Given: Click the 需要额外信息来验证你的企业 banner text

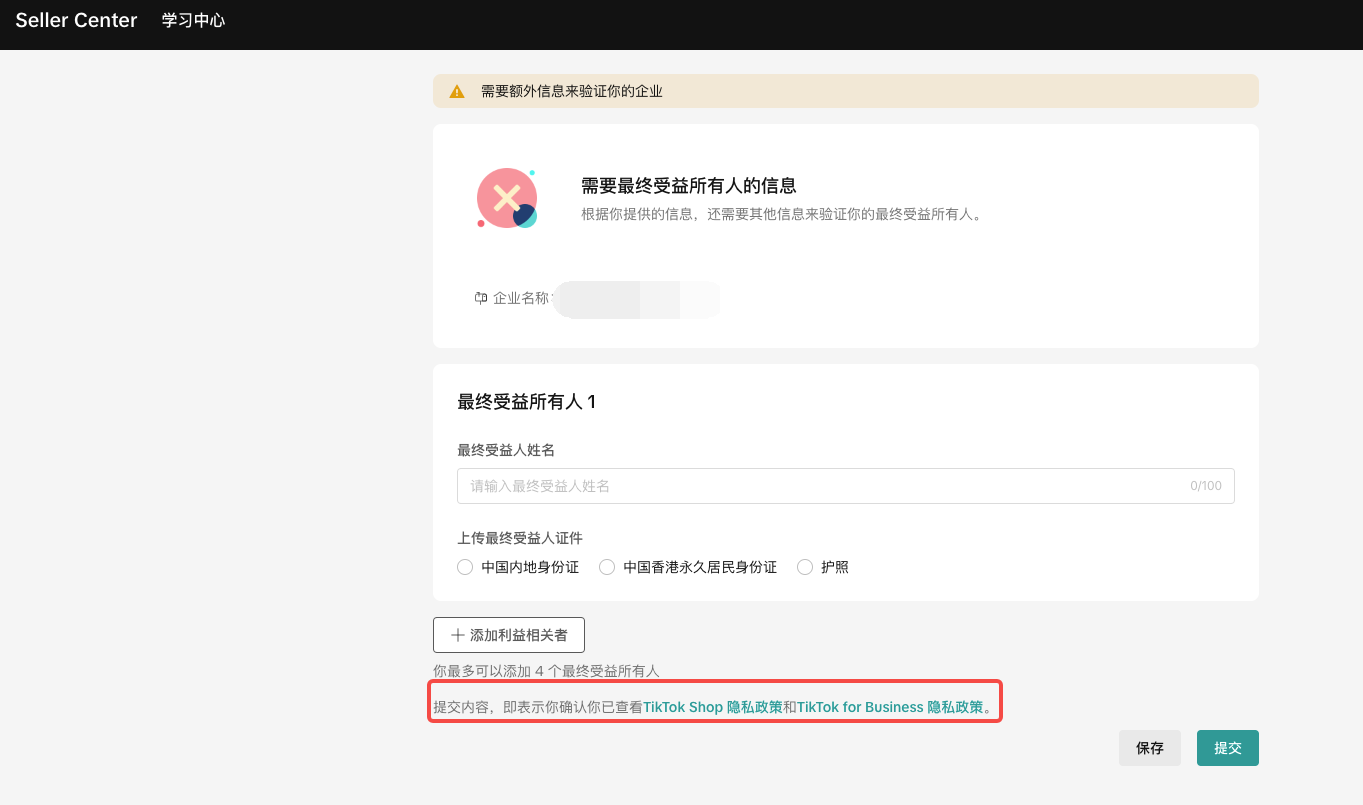Looking at the screenshot, I should [571, 91].
